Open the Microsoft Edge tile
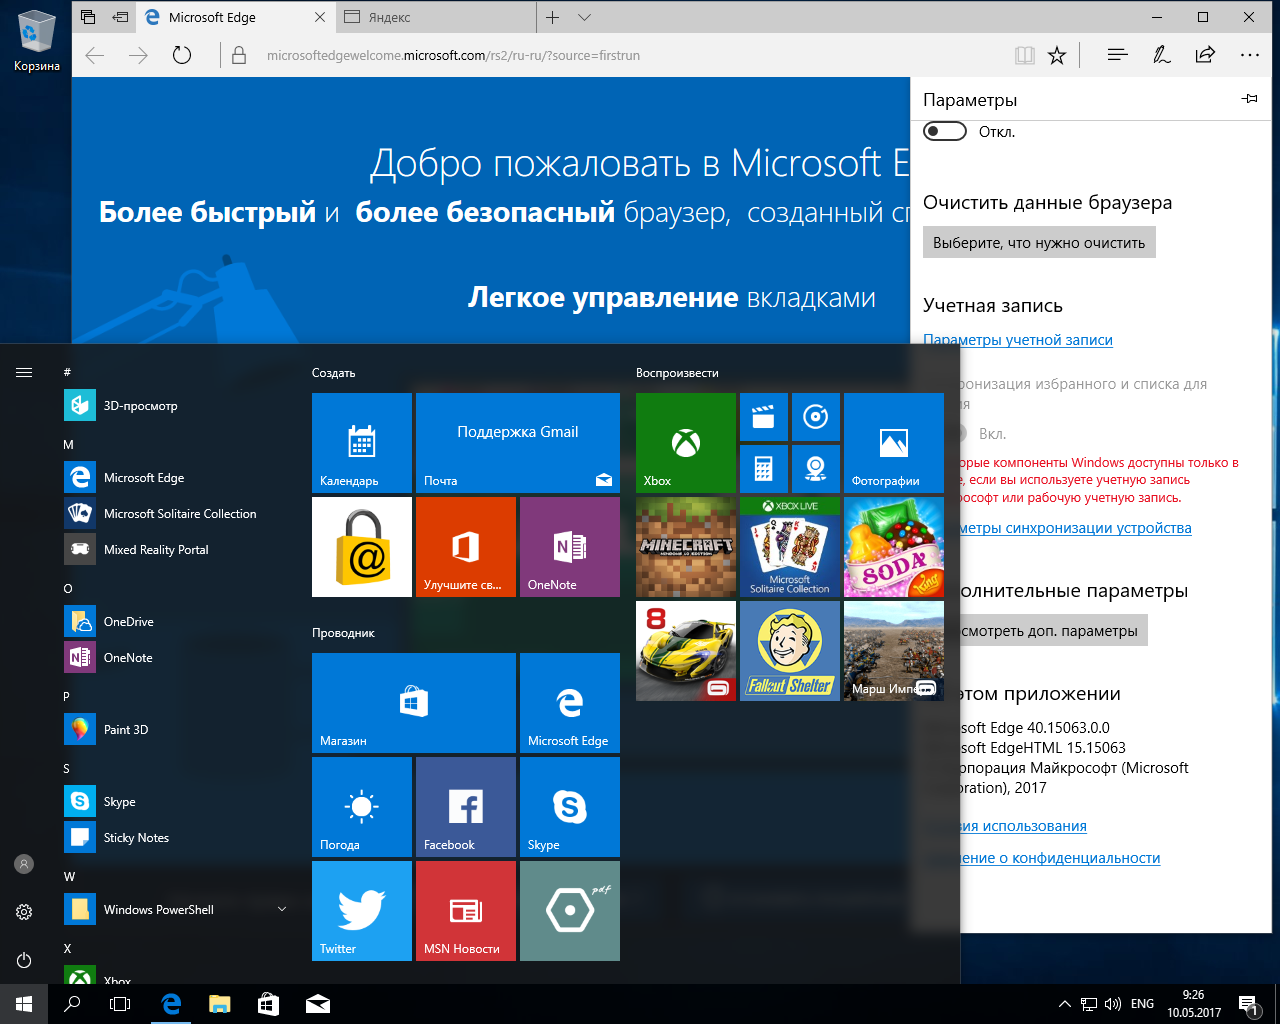Screen dimensions: 1280x1024 [570, 703]
